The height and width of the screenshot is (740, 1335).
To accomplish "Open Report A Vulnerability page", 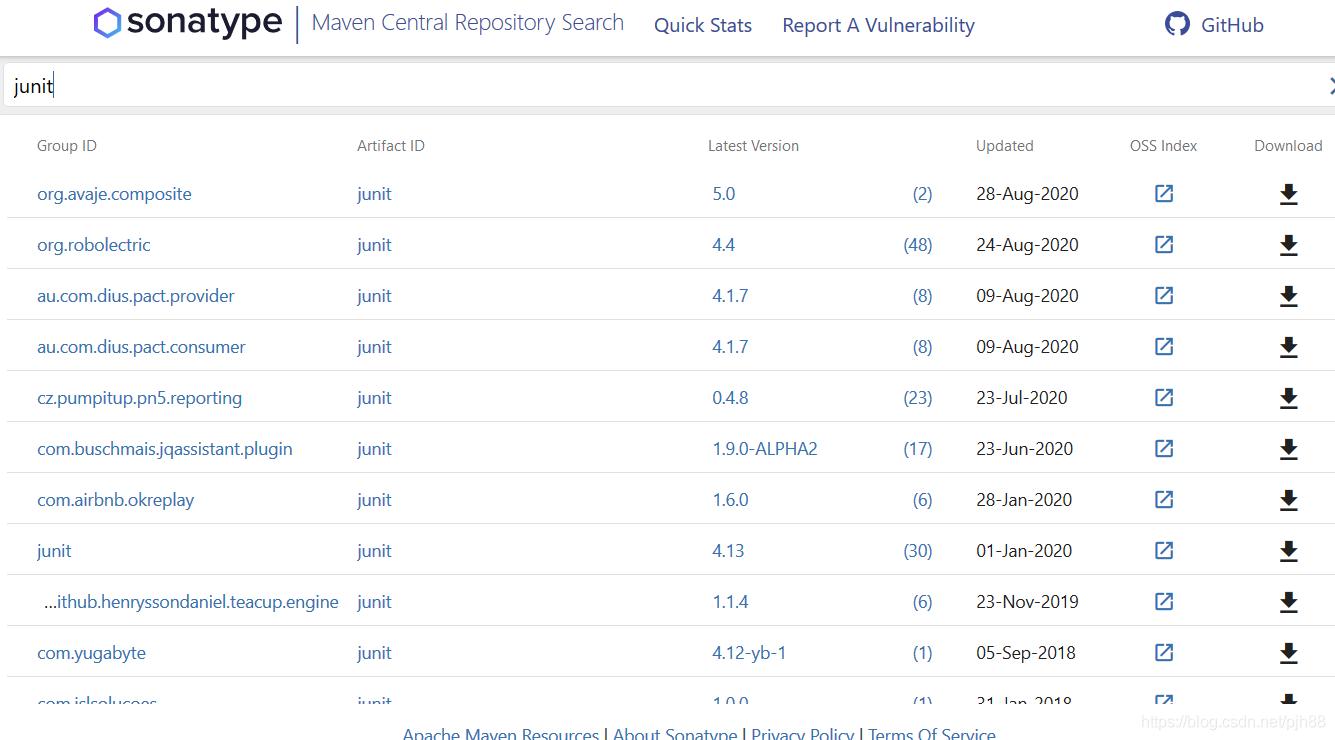I will coord(878,26).
